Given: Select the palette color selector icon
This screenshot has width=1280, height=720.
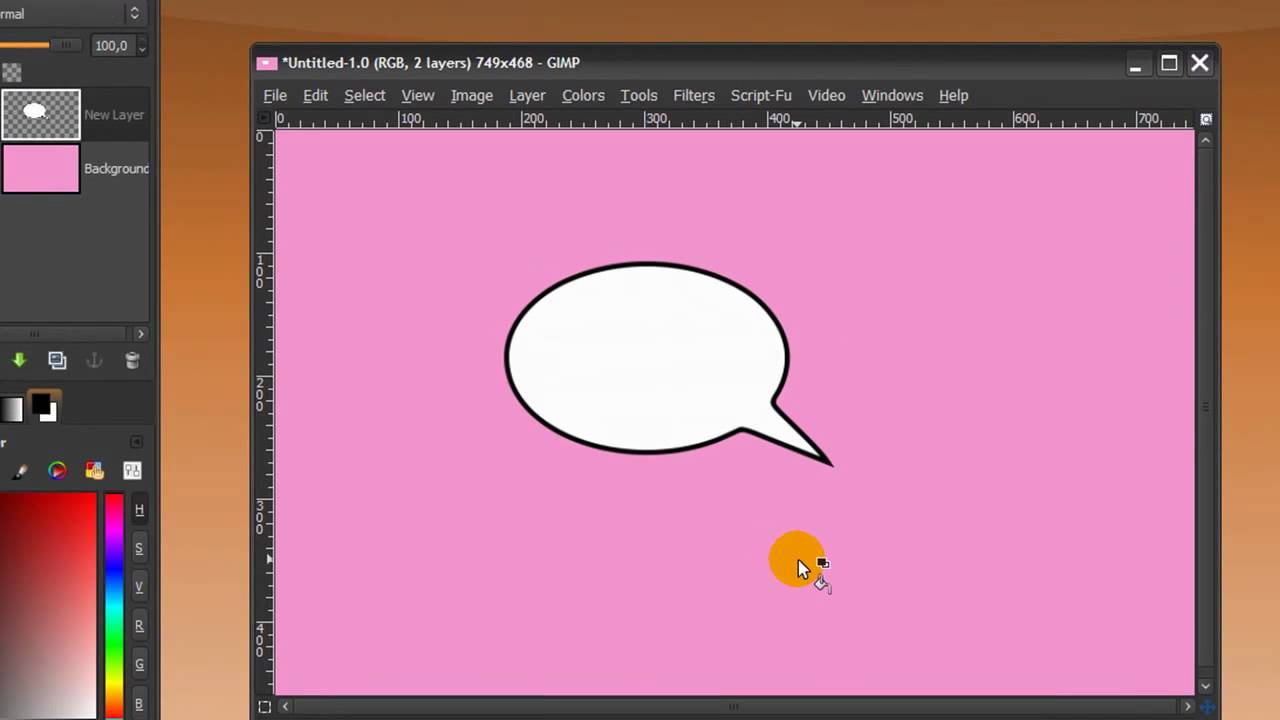Looking at the screenshot, I should [94, 471].
